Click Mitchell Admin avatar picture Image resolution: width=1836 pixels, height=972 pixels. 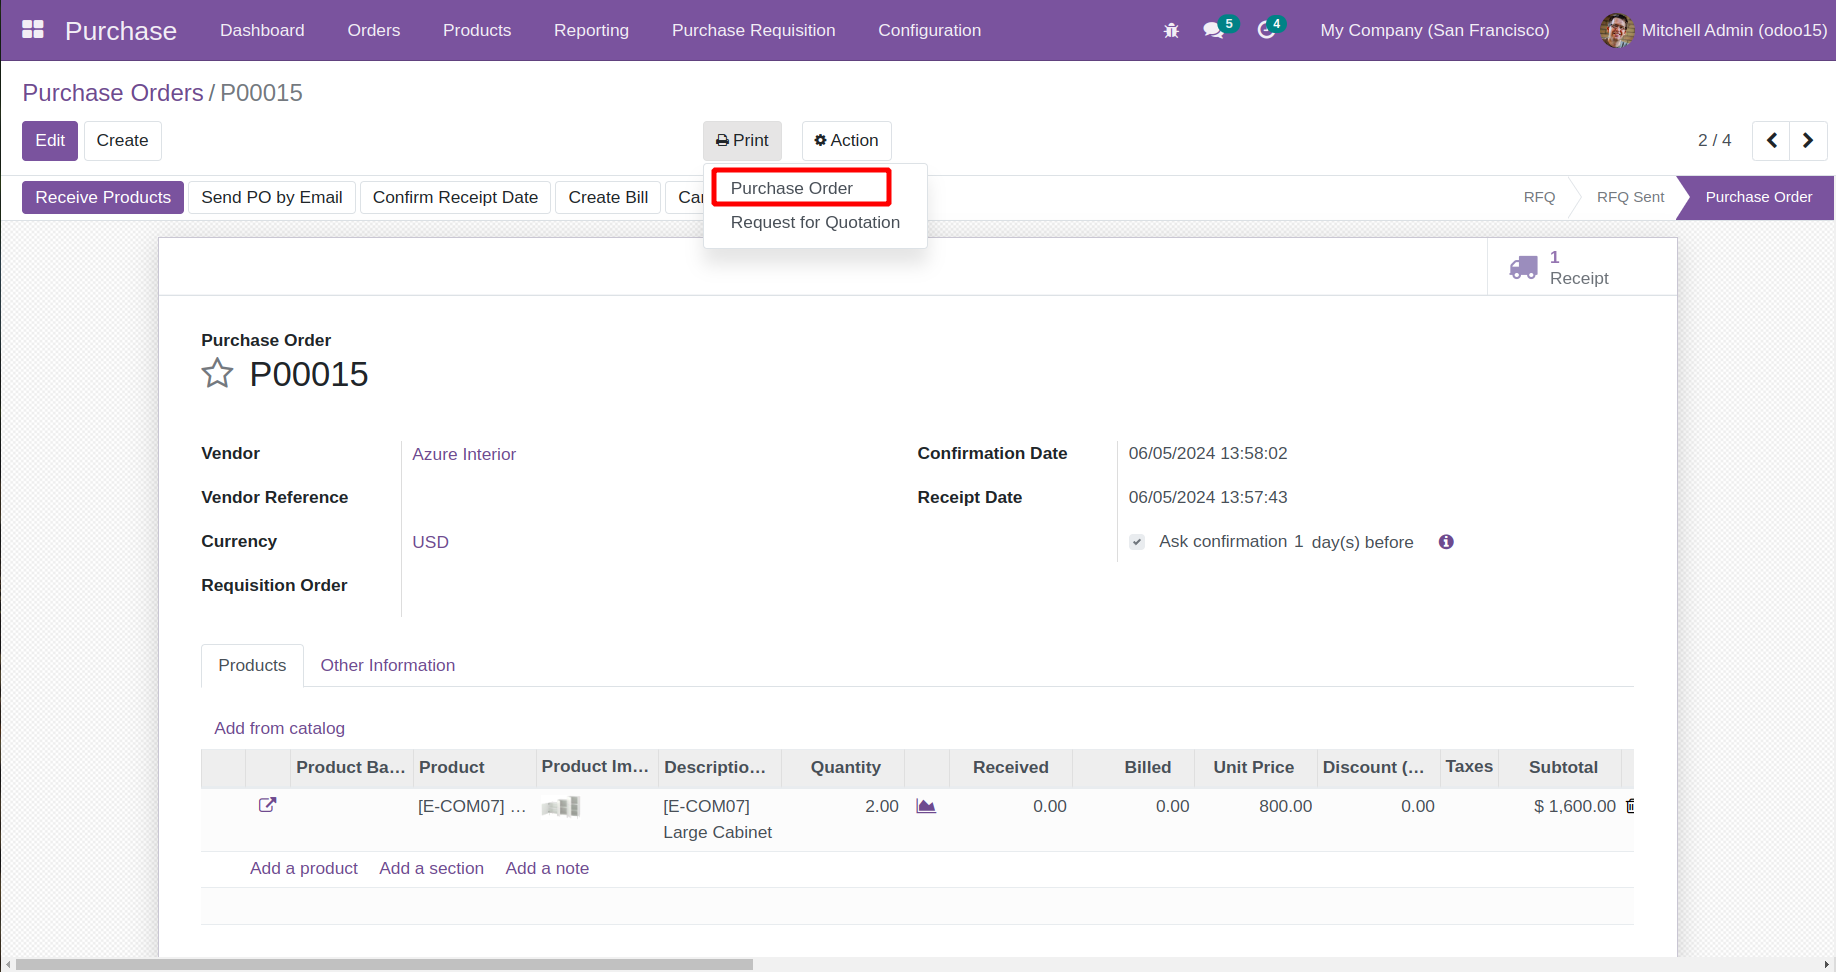[1616, 30]
